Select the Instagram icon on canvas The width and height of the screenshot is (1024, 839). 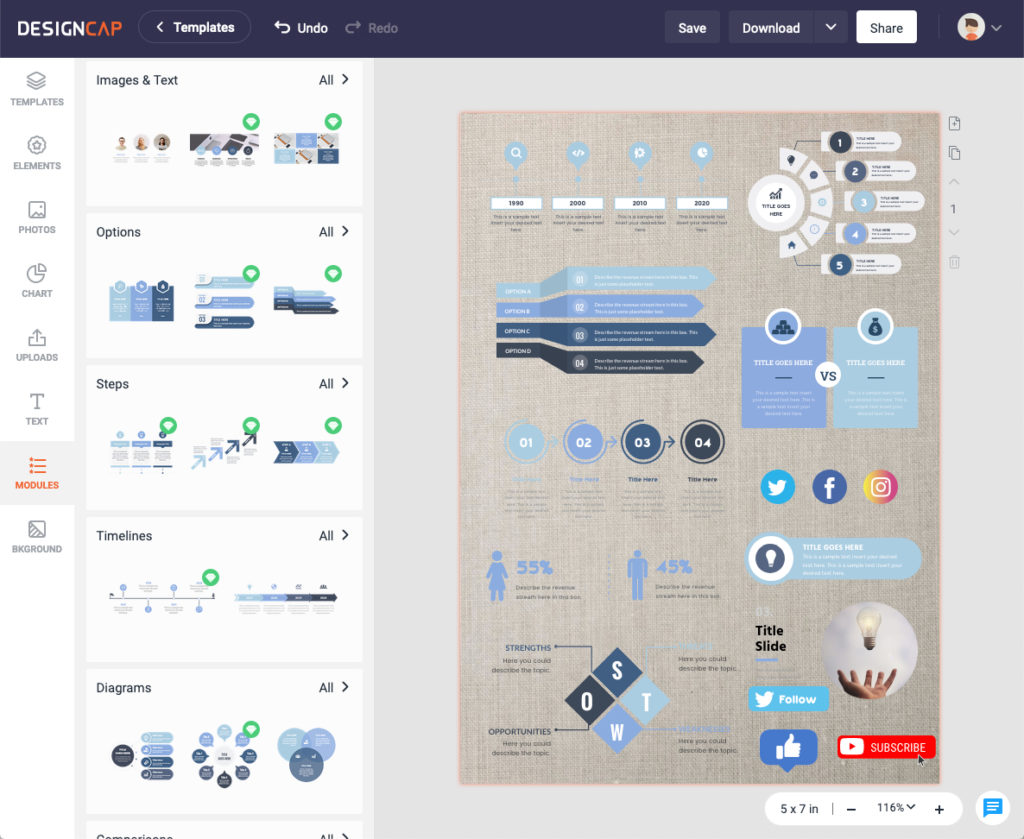click(x=880, y=486)
